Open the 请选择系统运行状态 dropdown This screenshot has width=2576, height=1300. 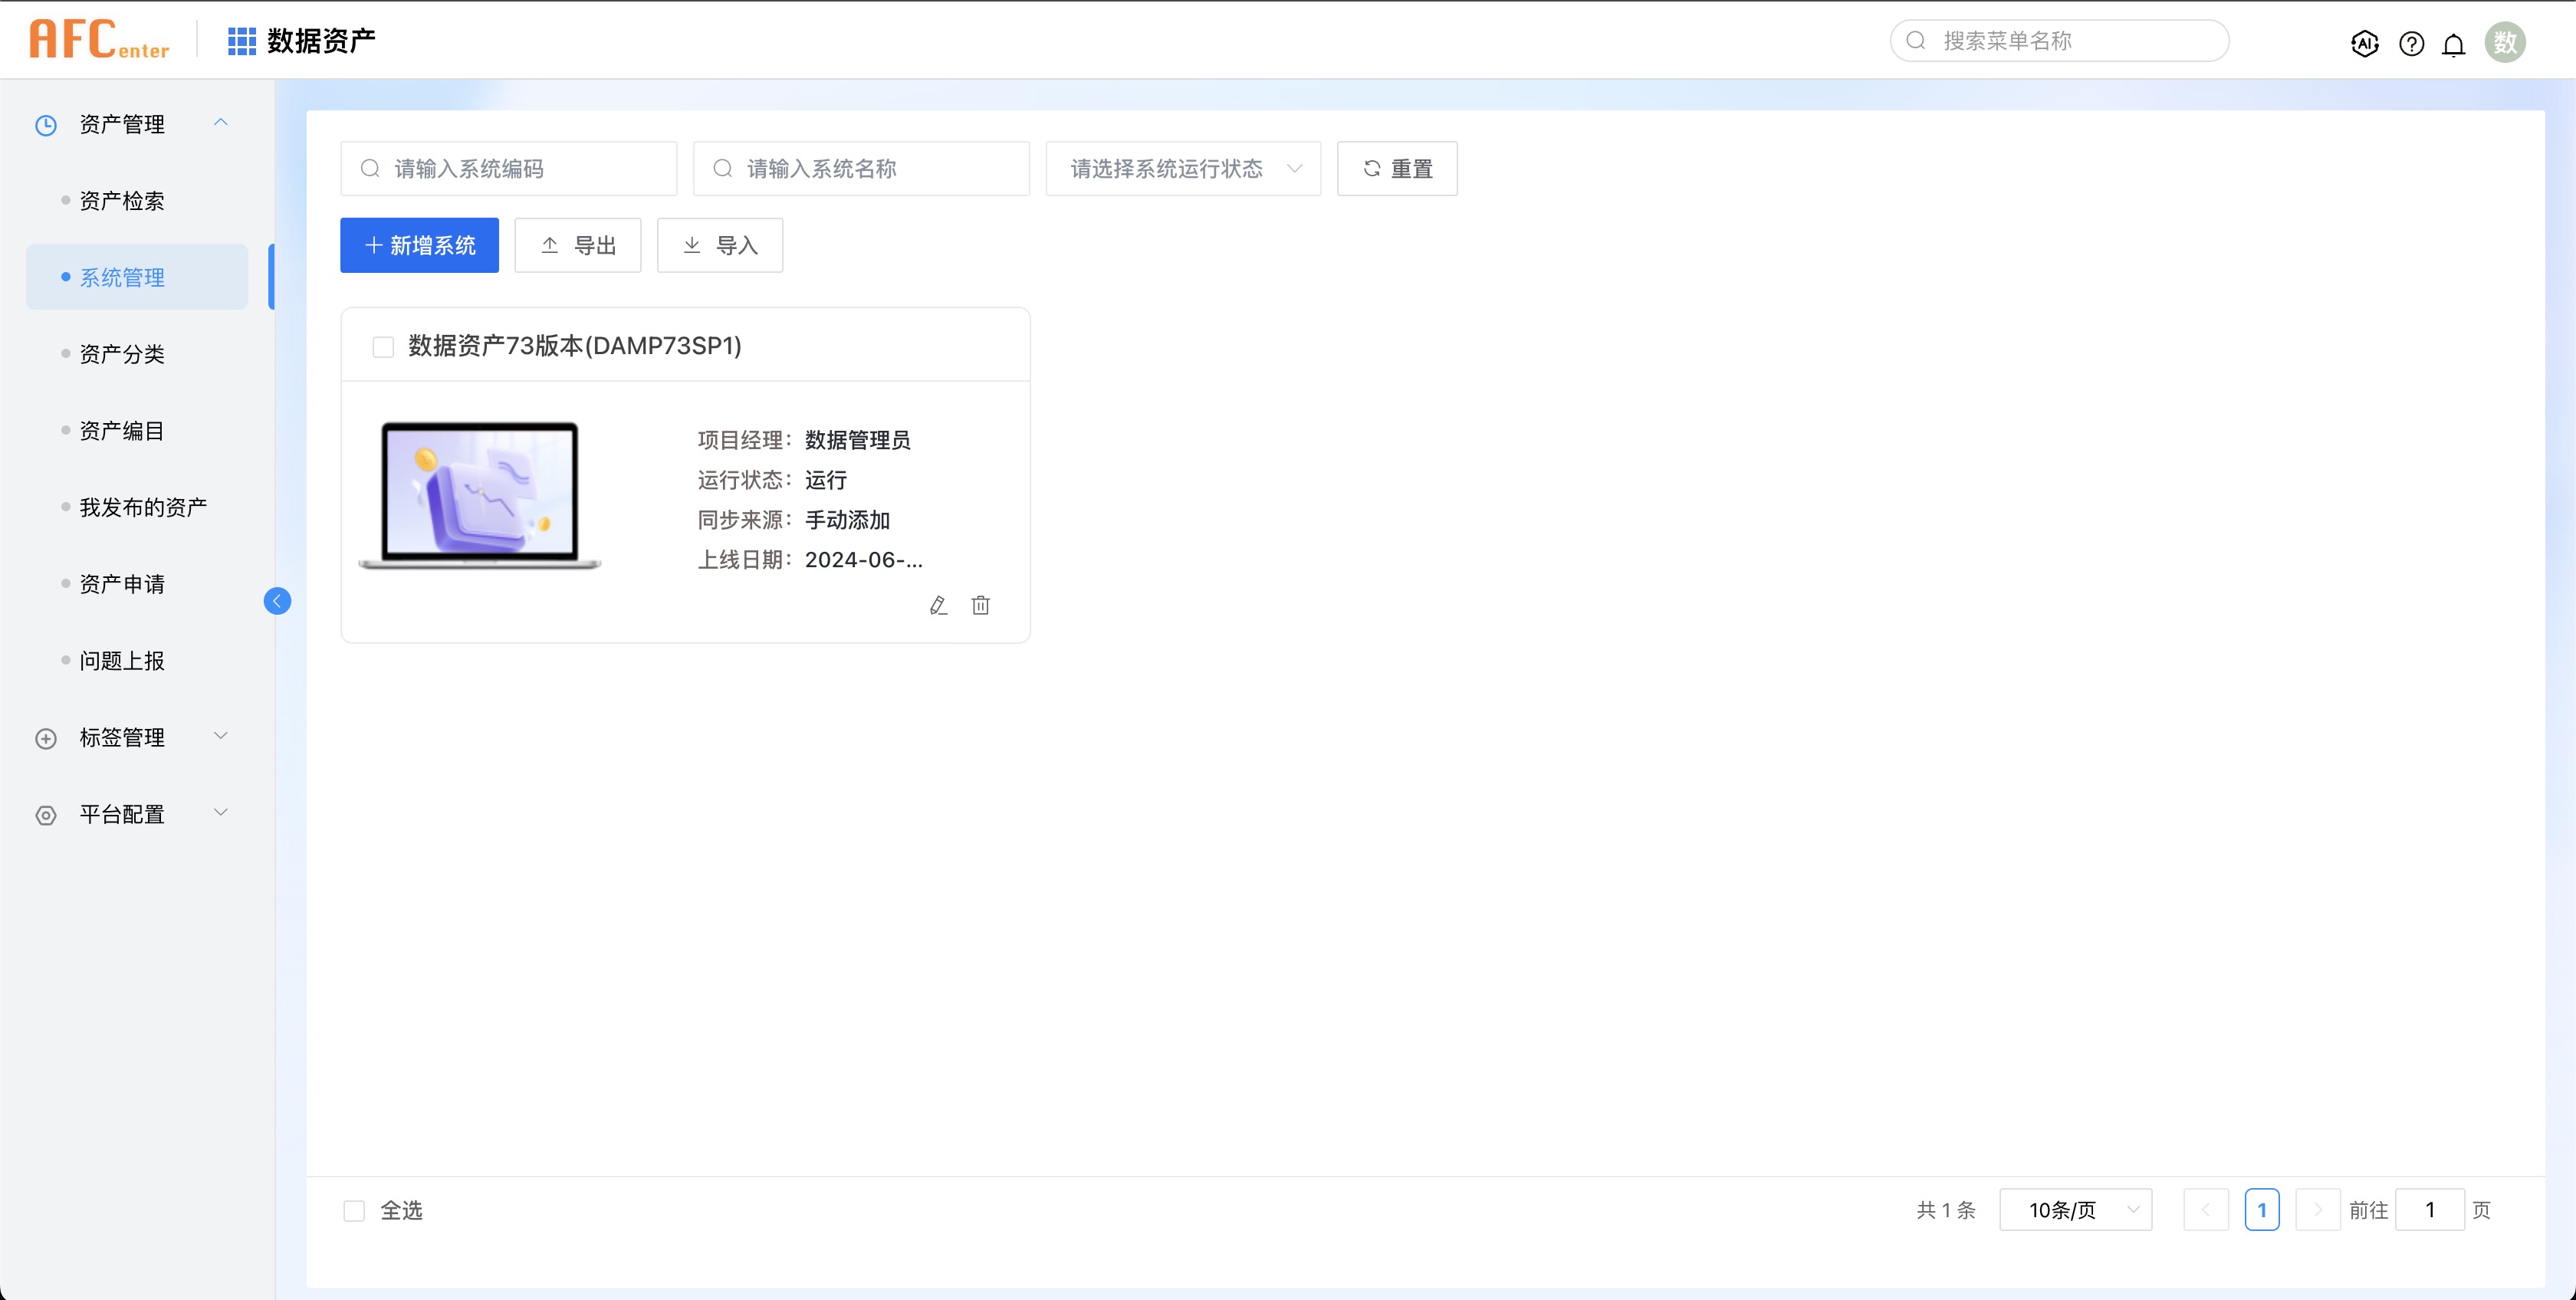pyautogui.click(x=1183, y=168)
